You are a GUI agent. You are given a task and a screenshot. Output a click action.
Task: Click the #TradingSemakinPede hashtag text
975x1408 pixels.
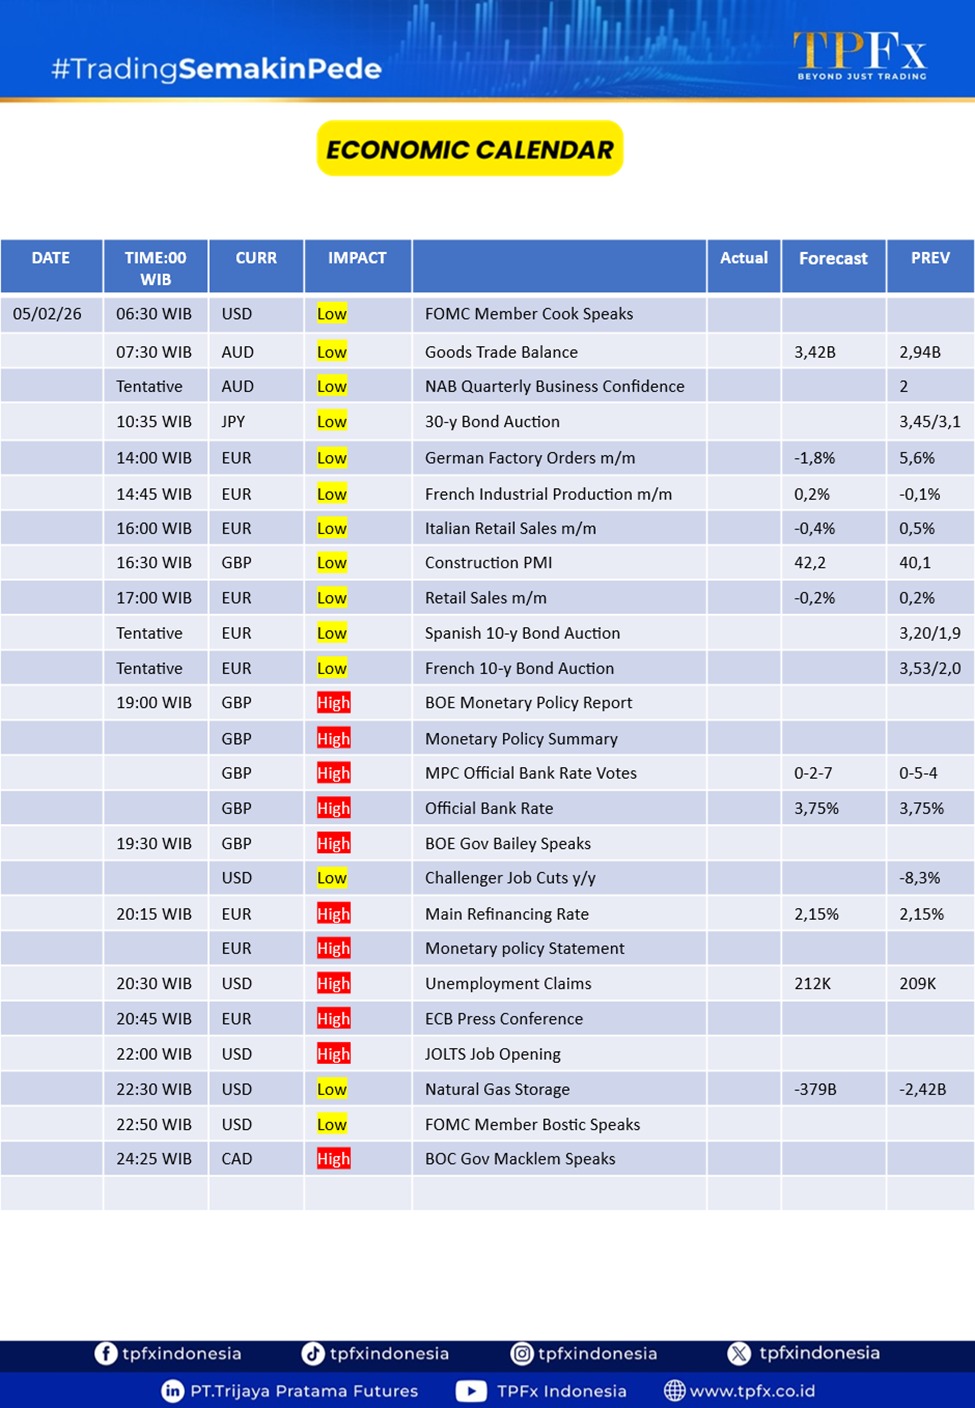point(216,69)
